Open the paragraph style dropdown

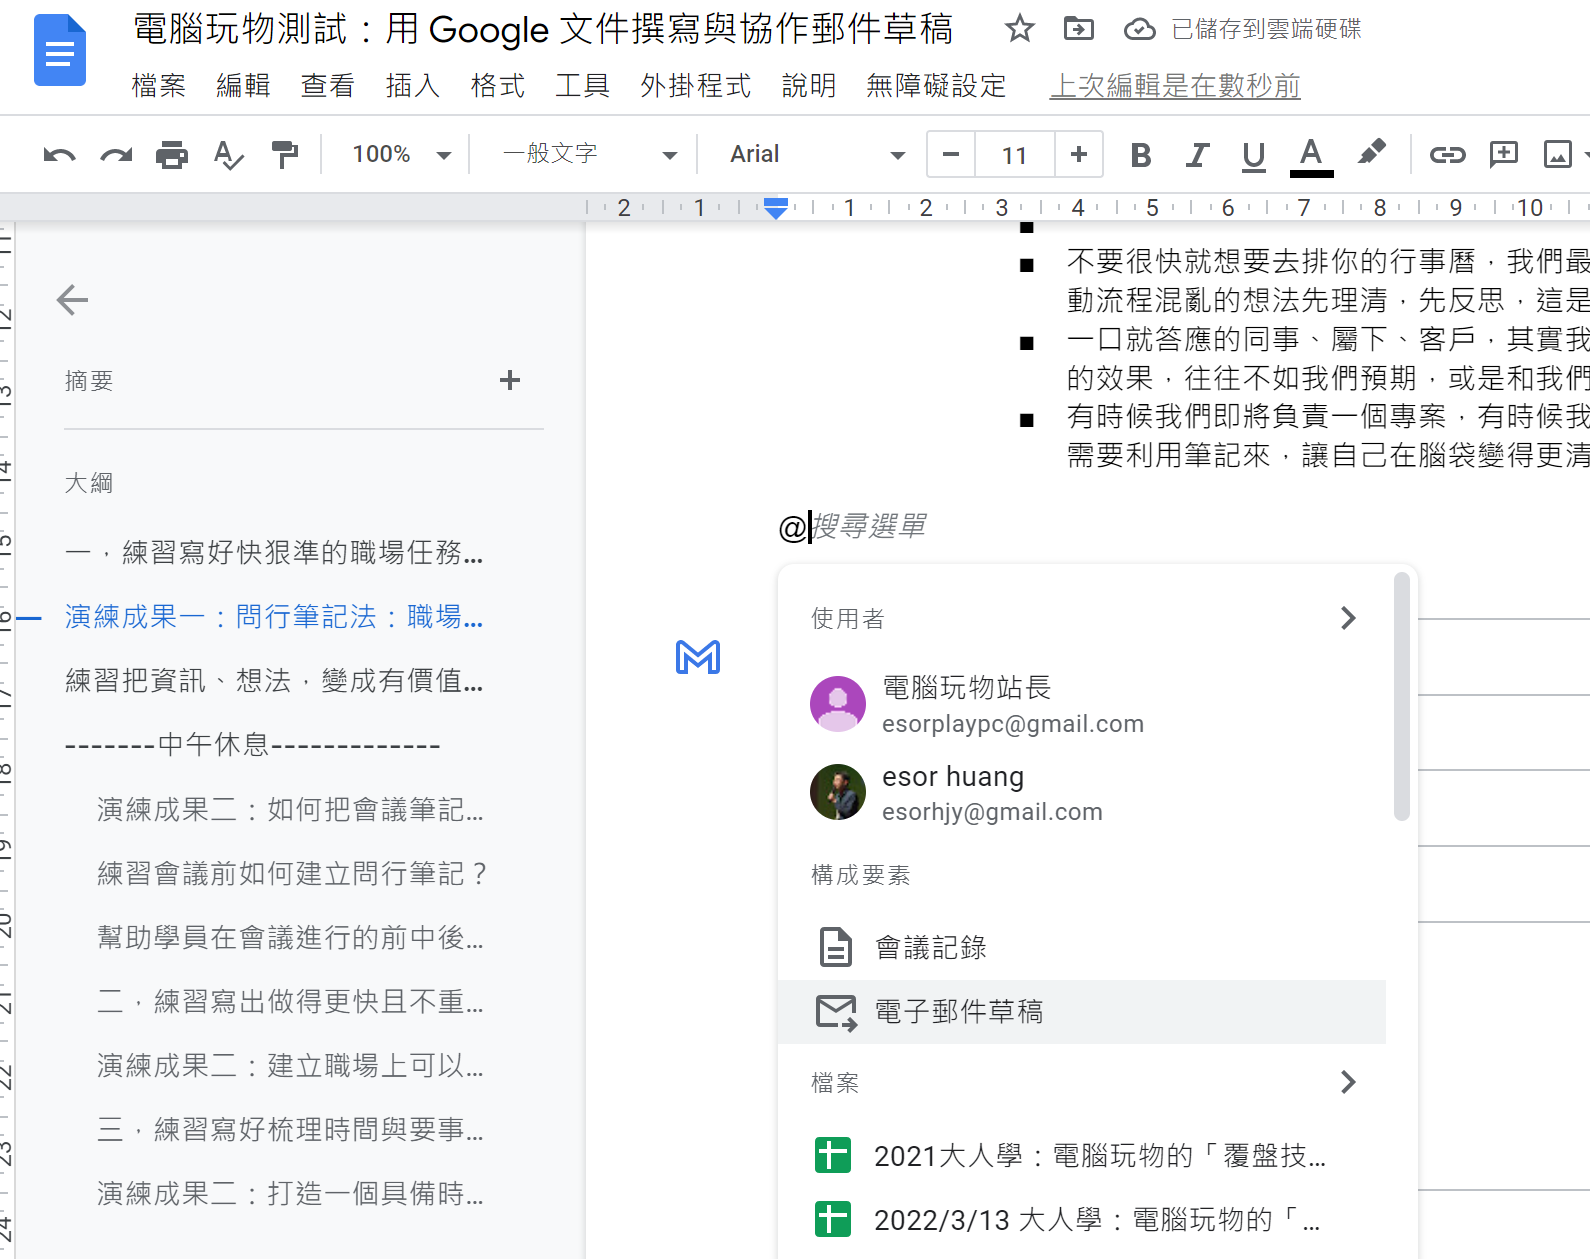click(590, 154)
